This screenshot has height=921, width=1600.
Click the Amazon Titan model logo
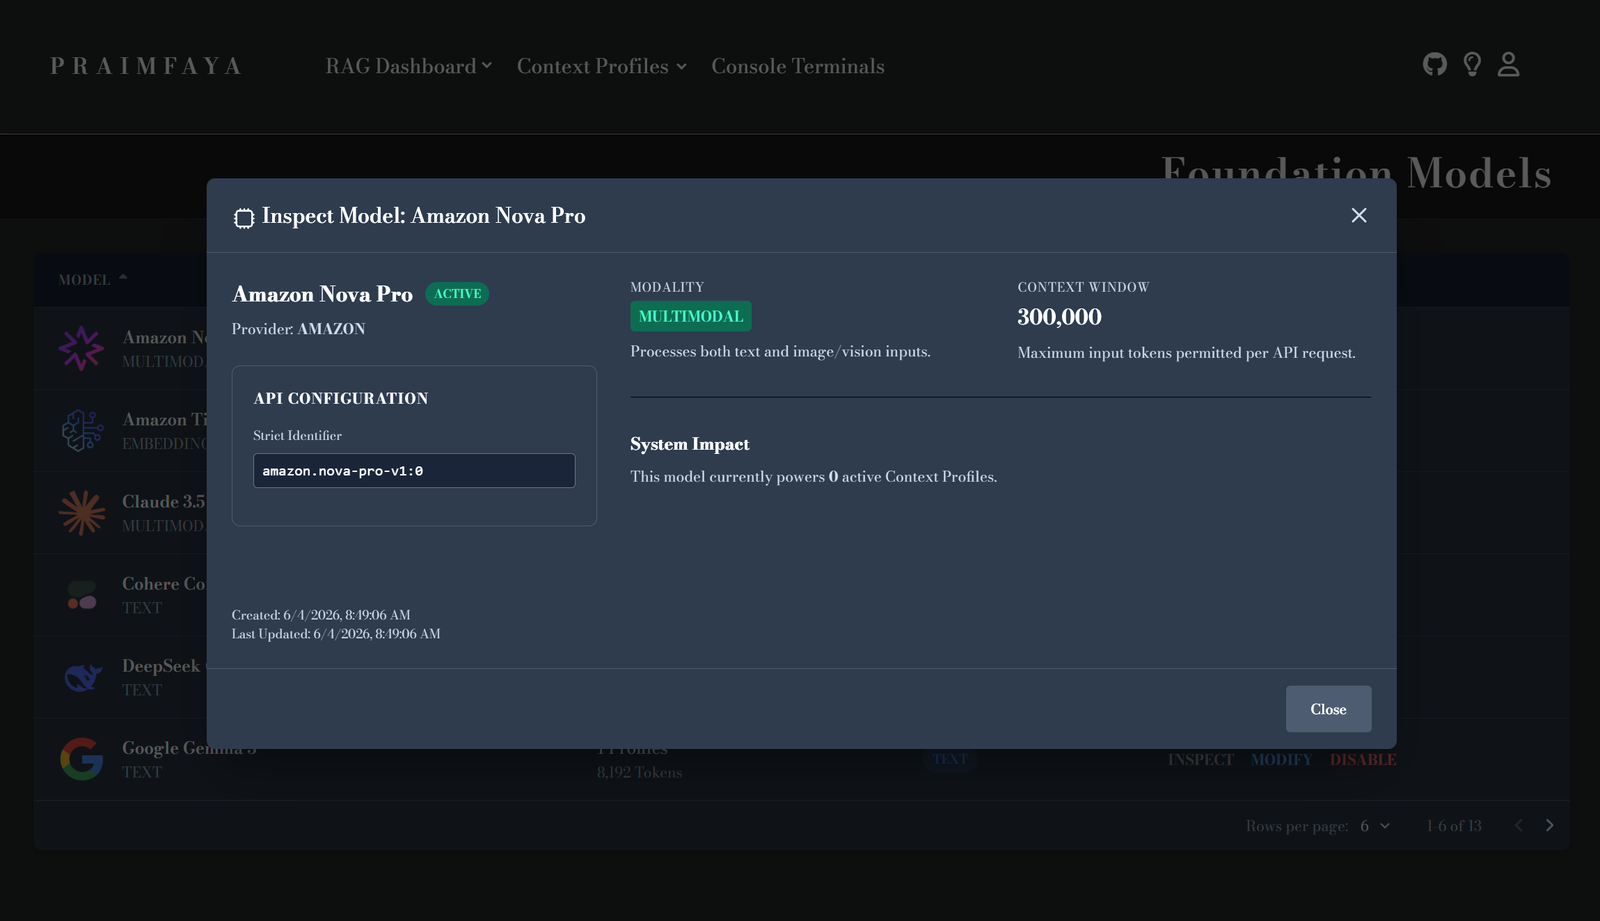tap(81, 430)
